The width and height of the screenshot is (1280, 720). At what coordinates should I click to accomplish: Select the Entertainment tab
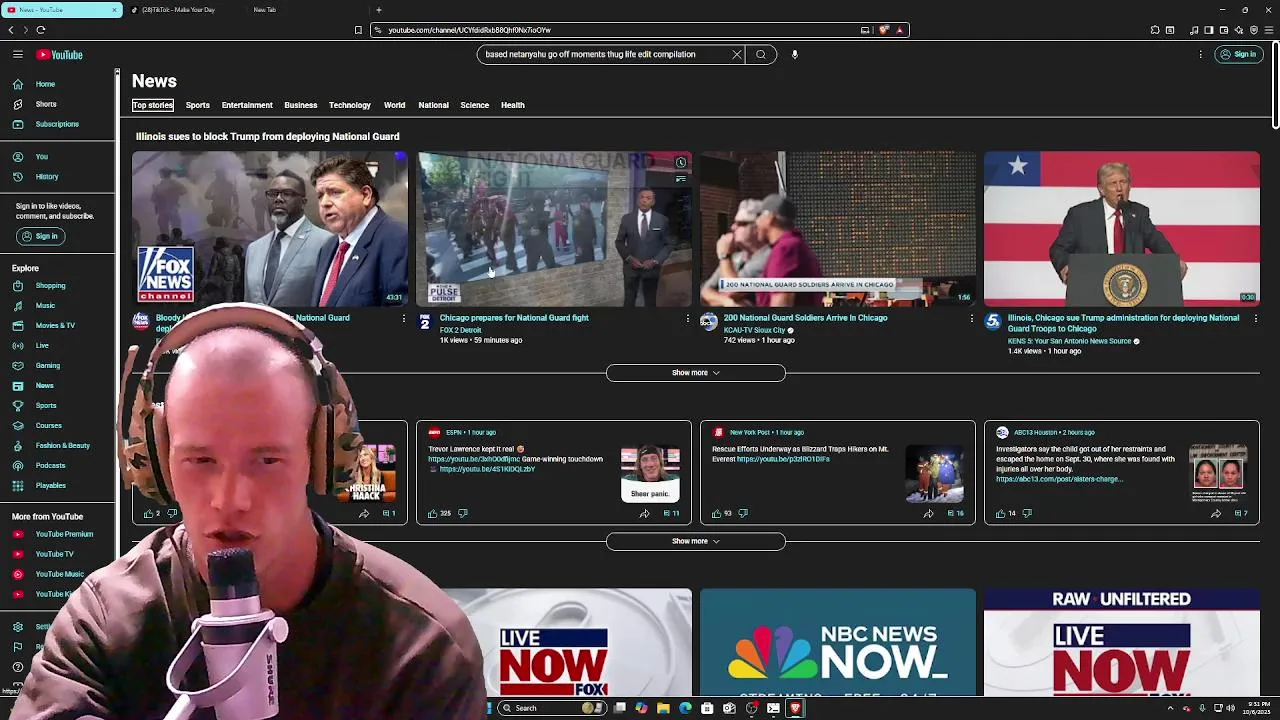click(x=247, y=105)
